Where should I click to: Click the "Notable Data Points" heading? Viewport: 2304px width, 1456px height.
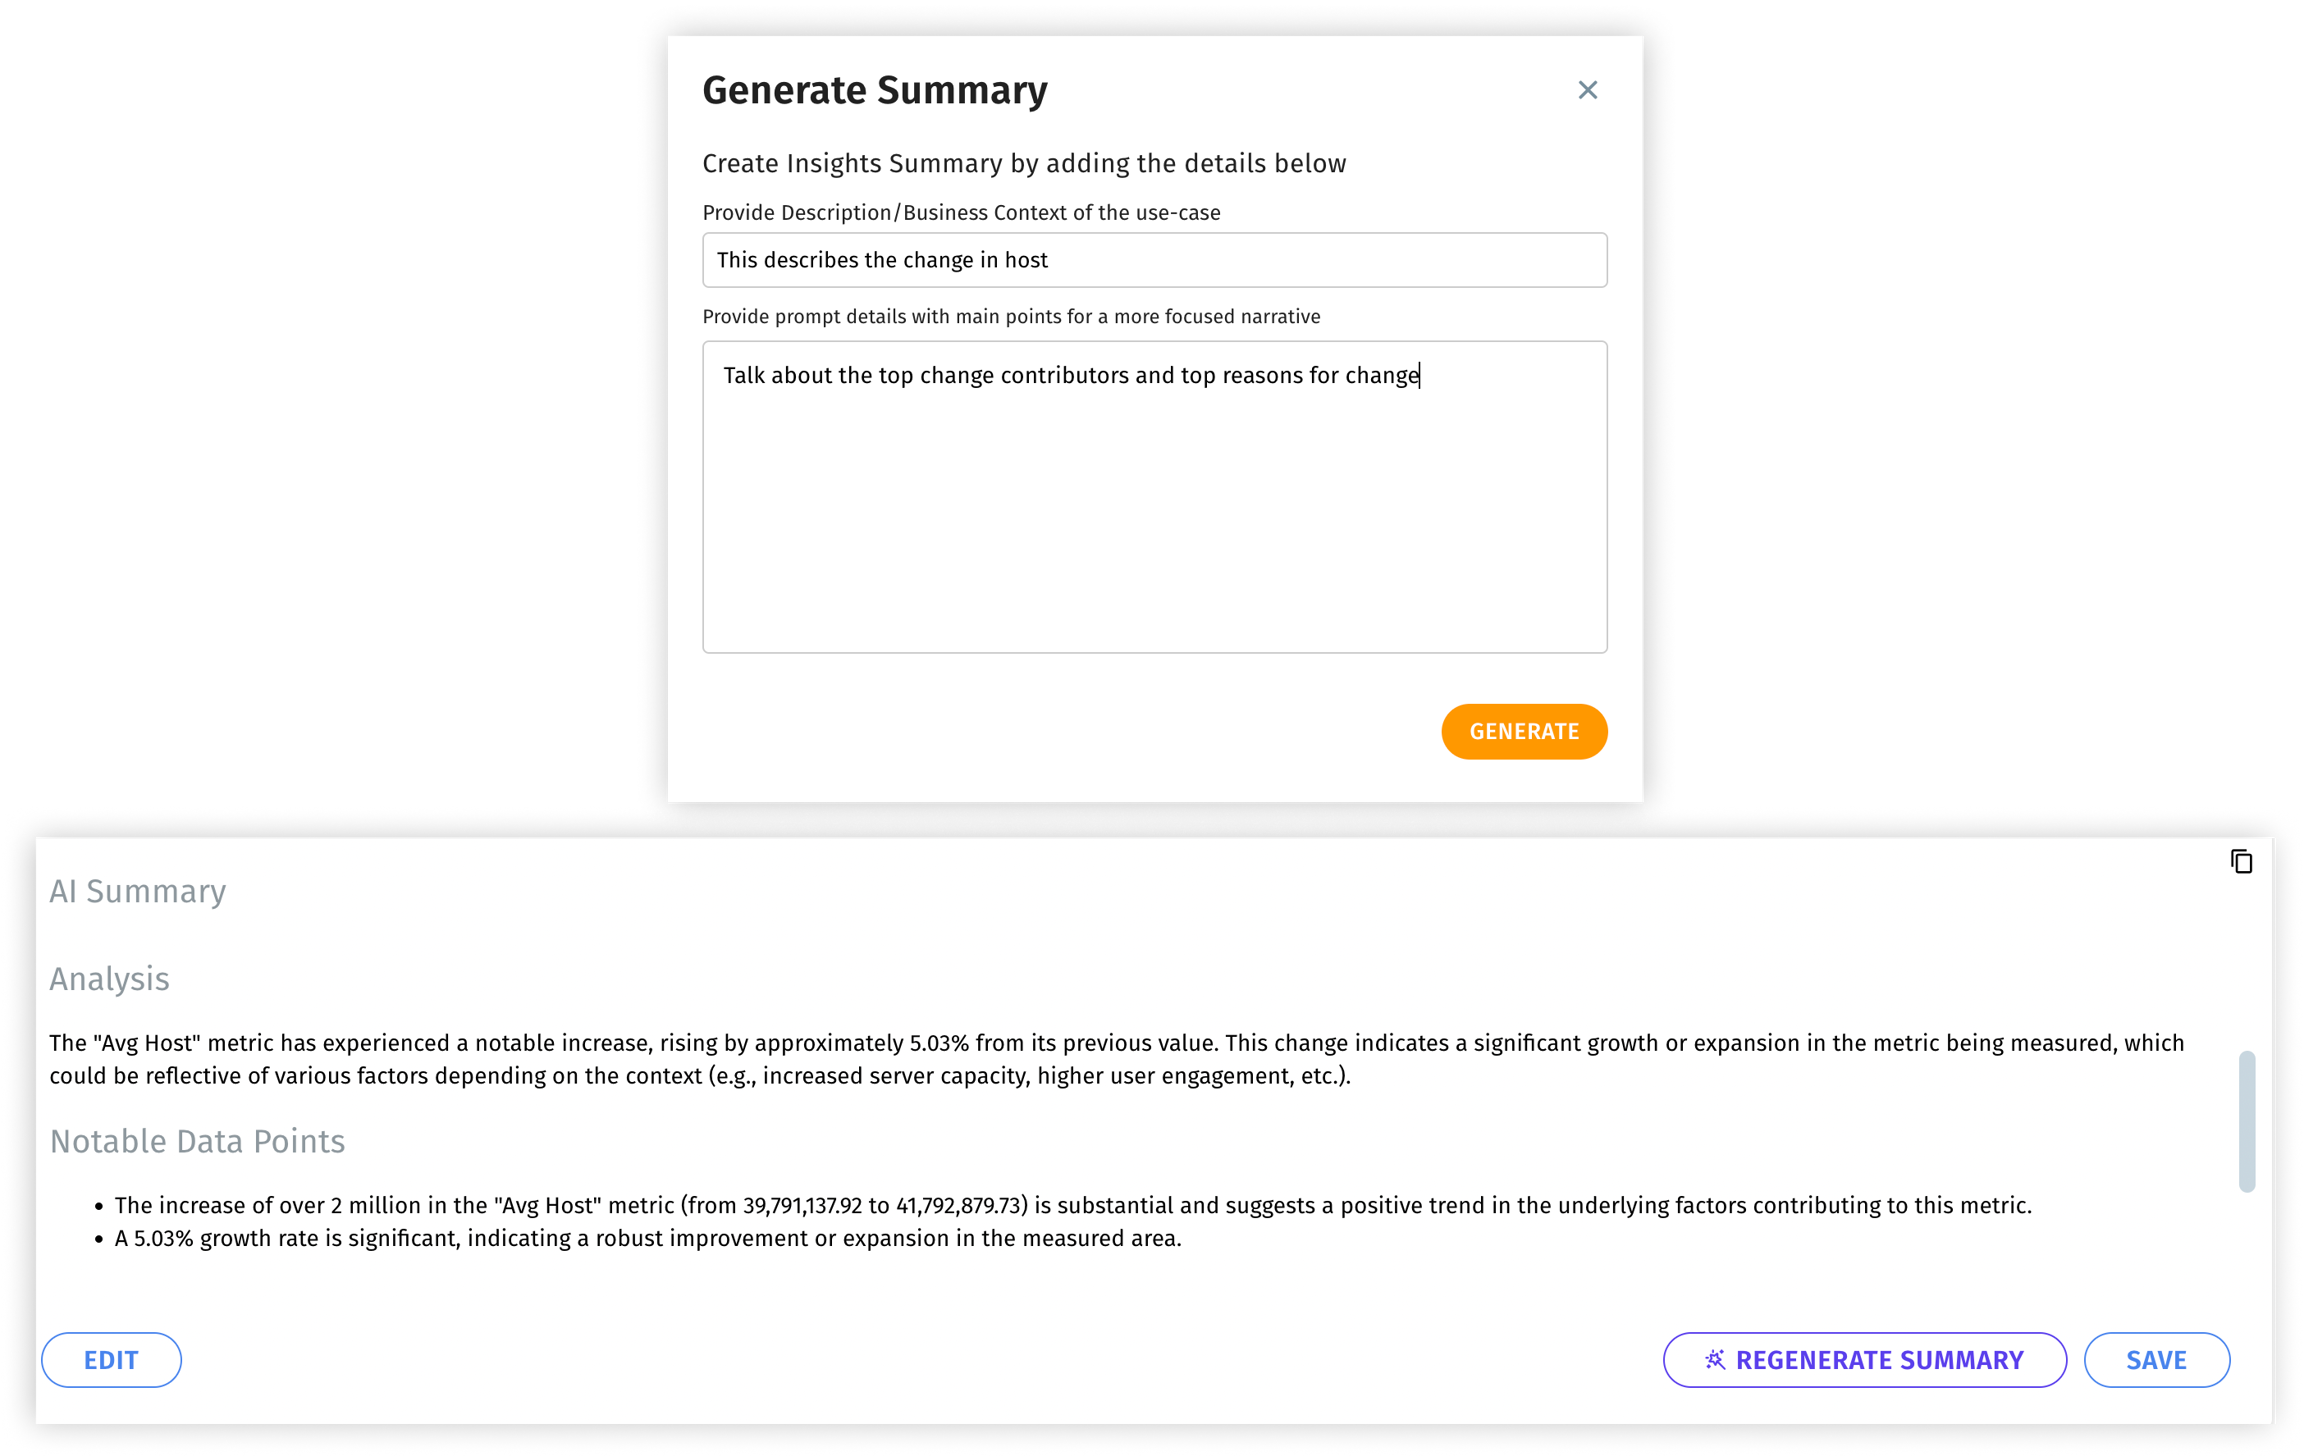(197, 1141)
